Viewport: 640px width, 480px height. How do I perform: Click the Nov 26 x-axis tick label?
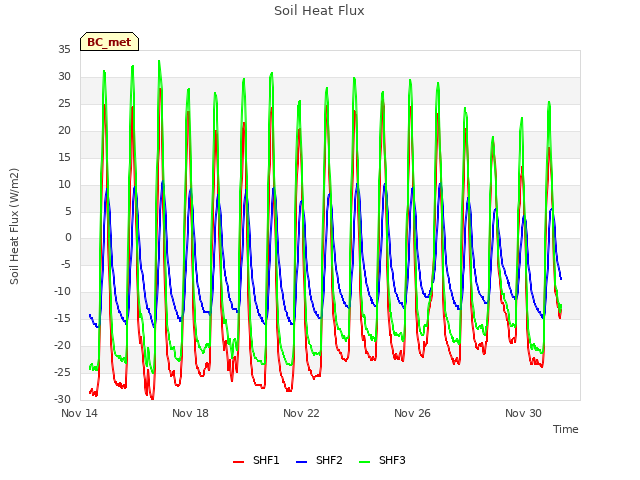point(412,413)
